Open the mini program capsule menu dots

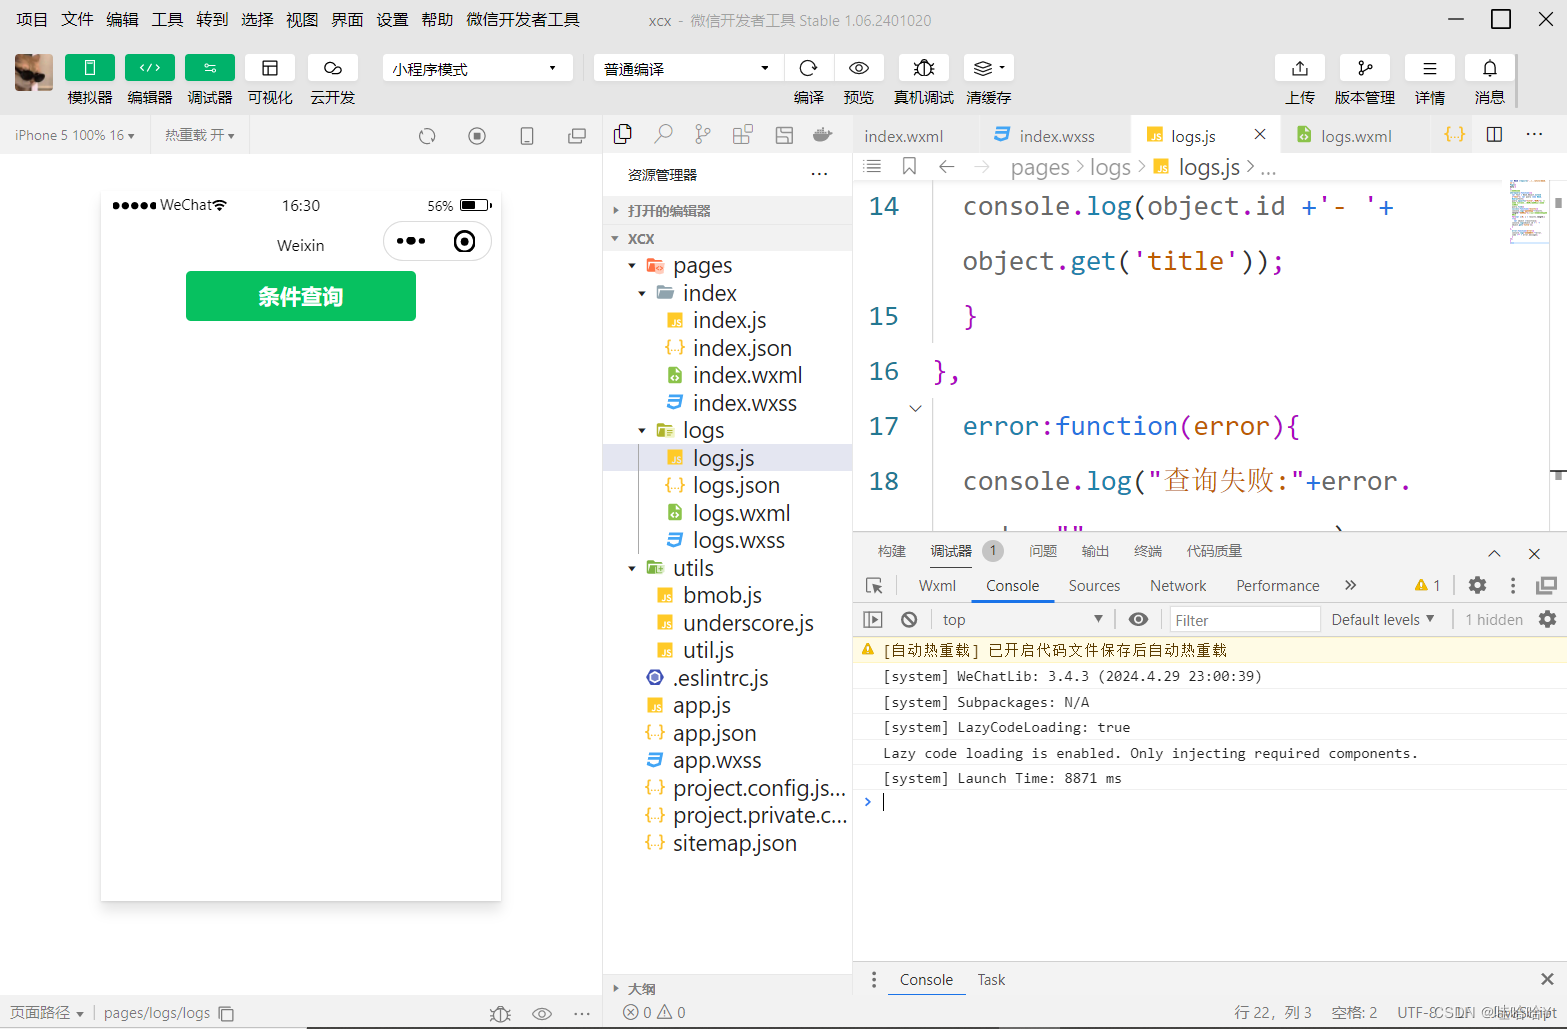coord(411,241)
